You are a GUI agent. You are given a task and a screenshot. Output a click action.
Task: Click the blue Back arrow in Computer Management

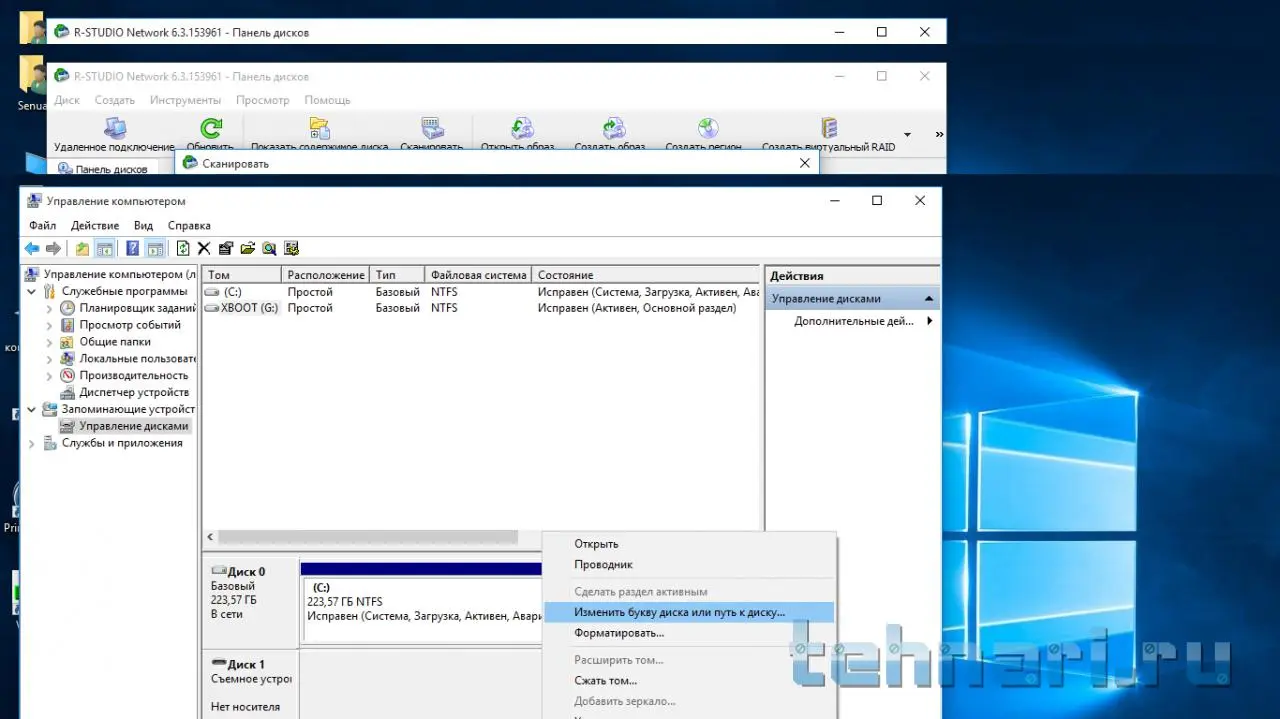(x=32, y=249)
